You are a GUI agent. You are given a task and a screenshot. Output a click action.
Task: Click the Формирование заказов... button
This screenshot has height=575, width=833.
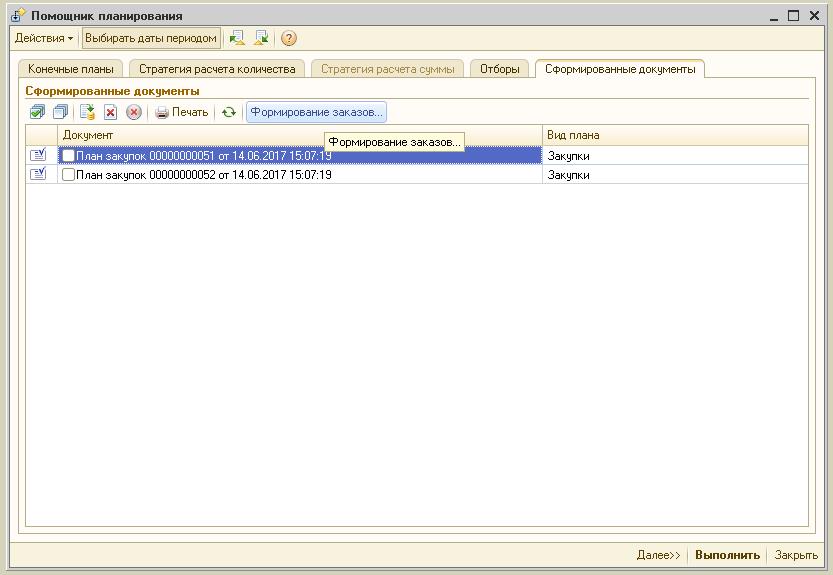click(x=316, y=112)
